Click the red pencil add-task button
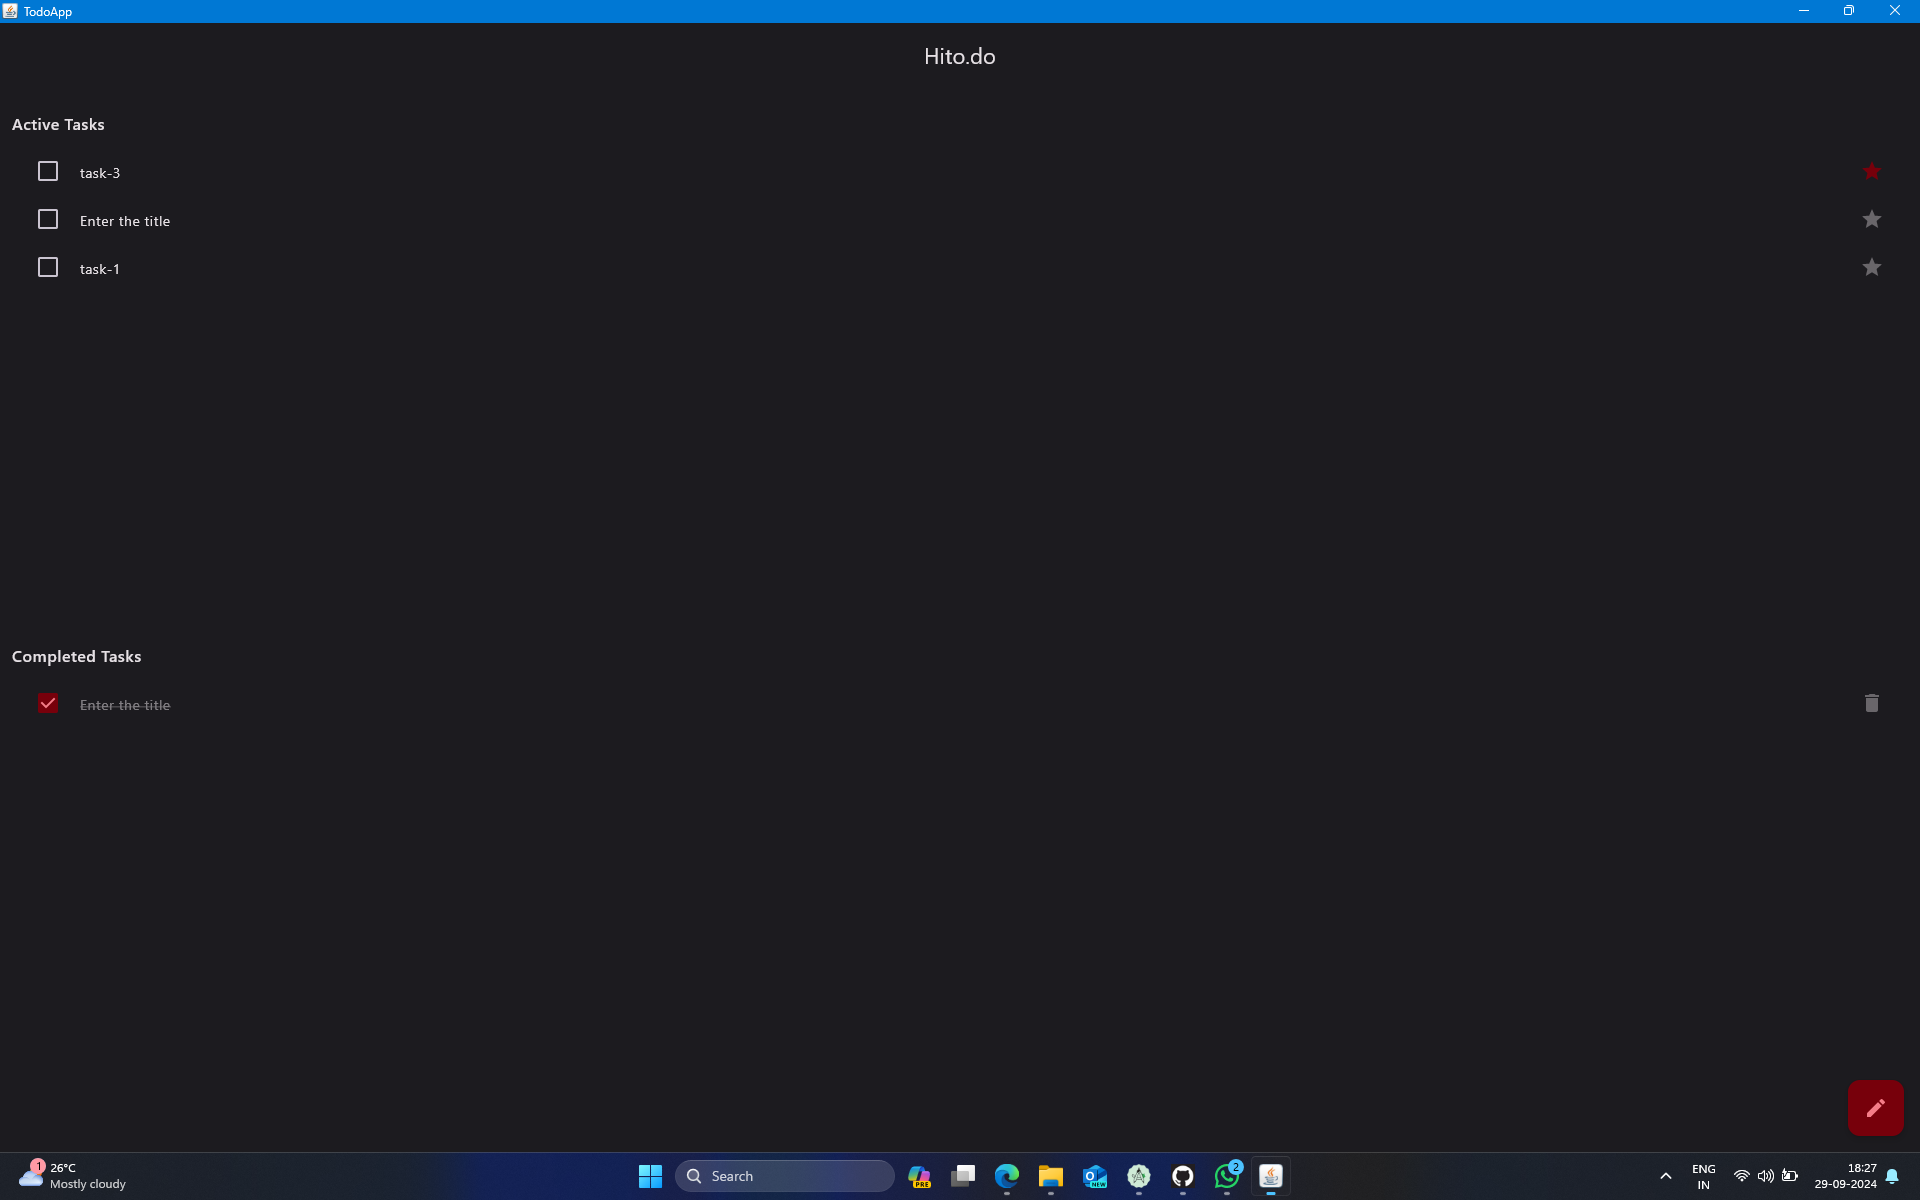The height and width of the screenshot is (1200, 1920). tap(1875, 1107)
